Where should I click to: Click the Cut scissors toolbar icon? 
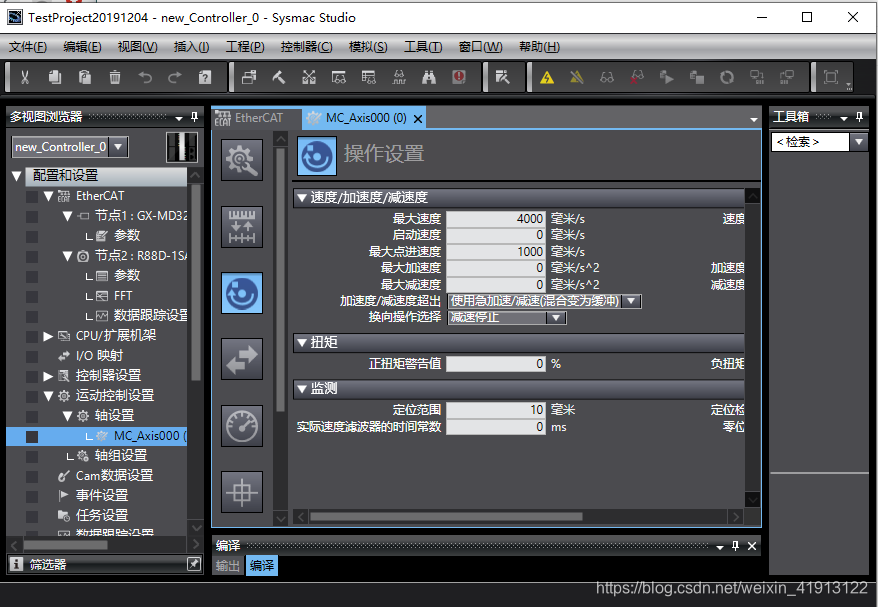25,77
